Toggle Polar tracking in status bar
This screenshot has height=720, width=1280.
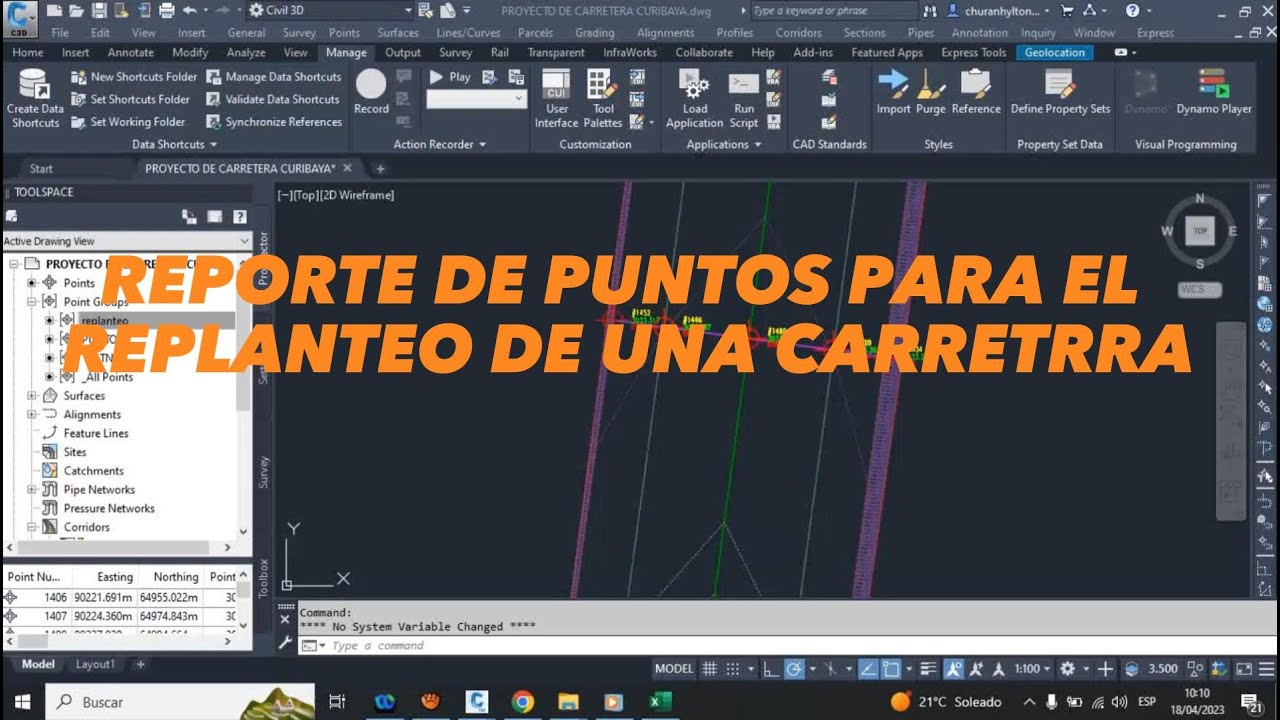pyautogui.click(x=795, y=669)
